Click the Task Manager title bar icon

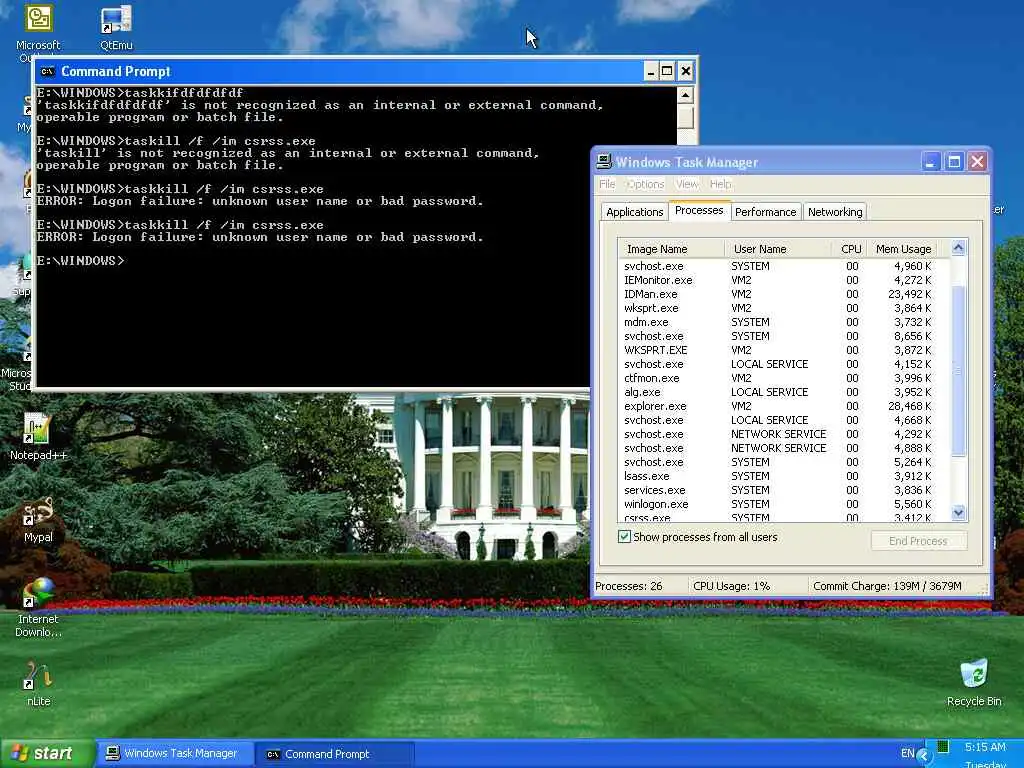[x=604, y=161]
